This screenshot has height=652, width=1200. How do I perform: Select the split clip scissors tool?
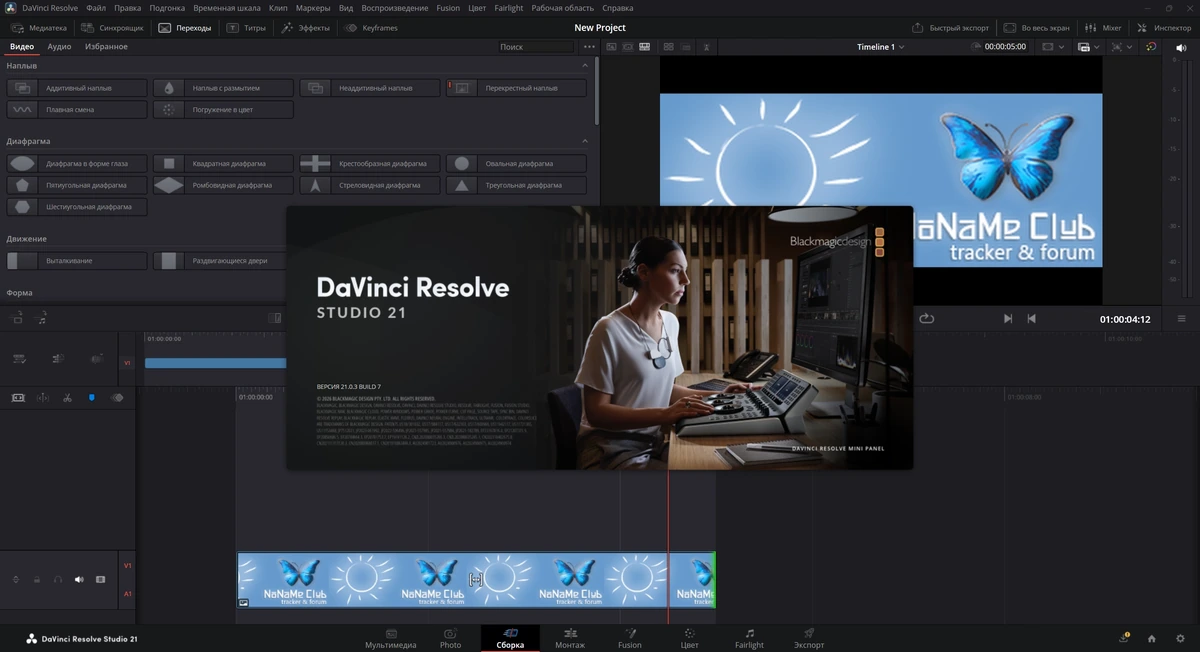pos(67,398)
